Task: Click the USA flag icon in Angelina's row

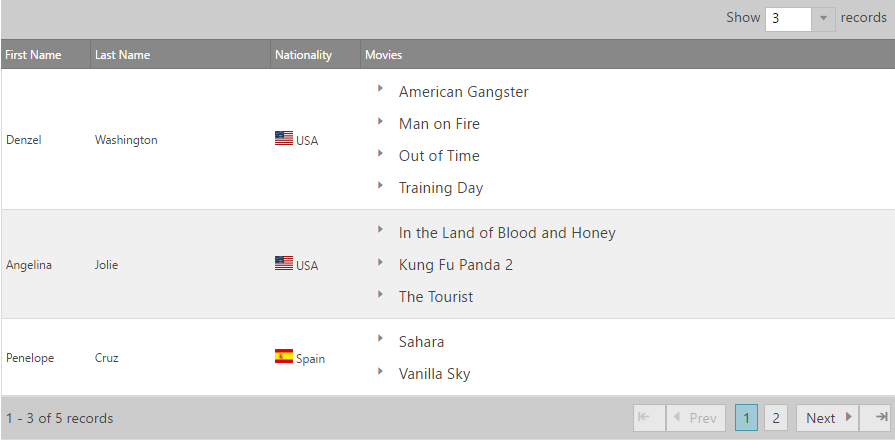Action: pos(284,264)
